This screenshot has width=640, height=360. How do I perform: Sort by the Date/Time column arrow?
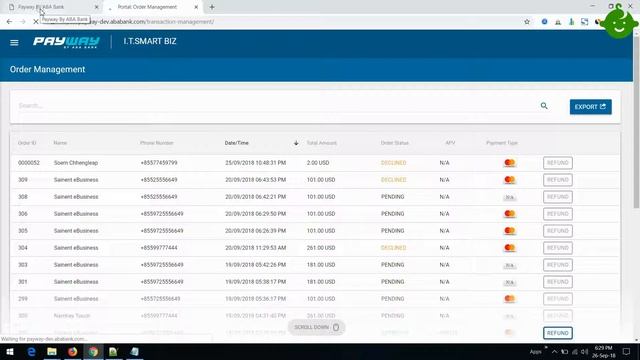[296, 143]
